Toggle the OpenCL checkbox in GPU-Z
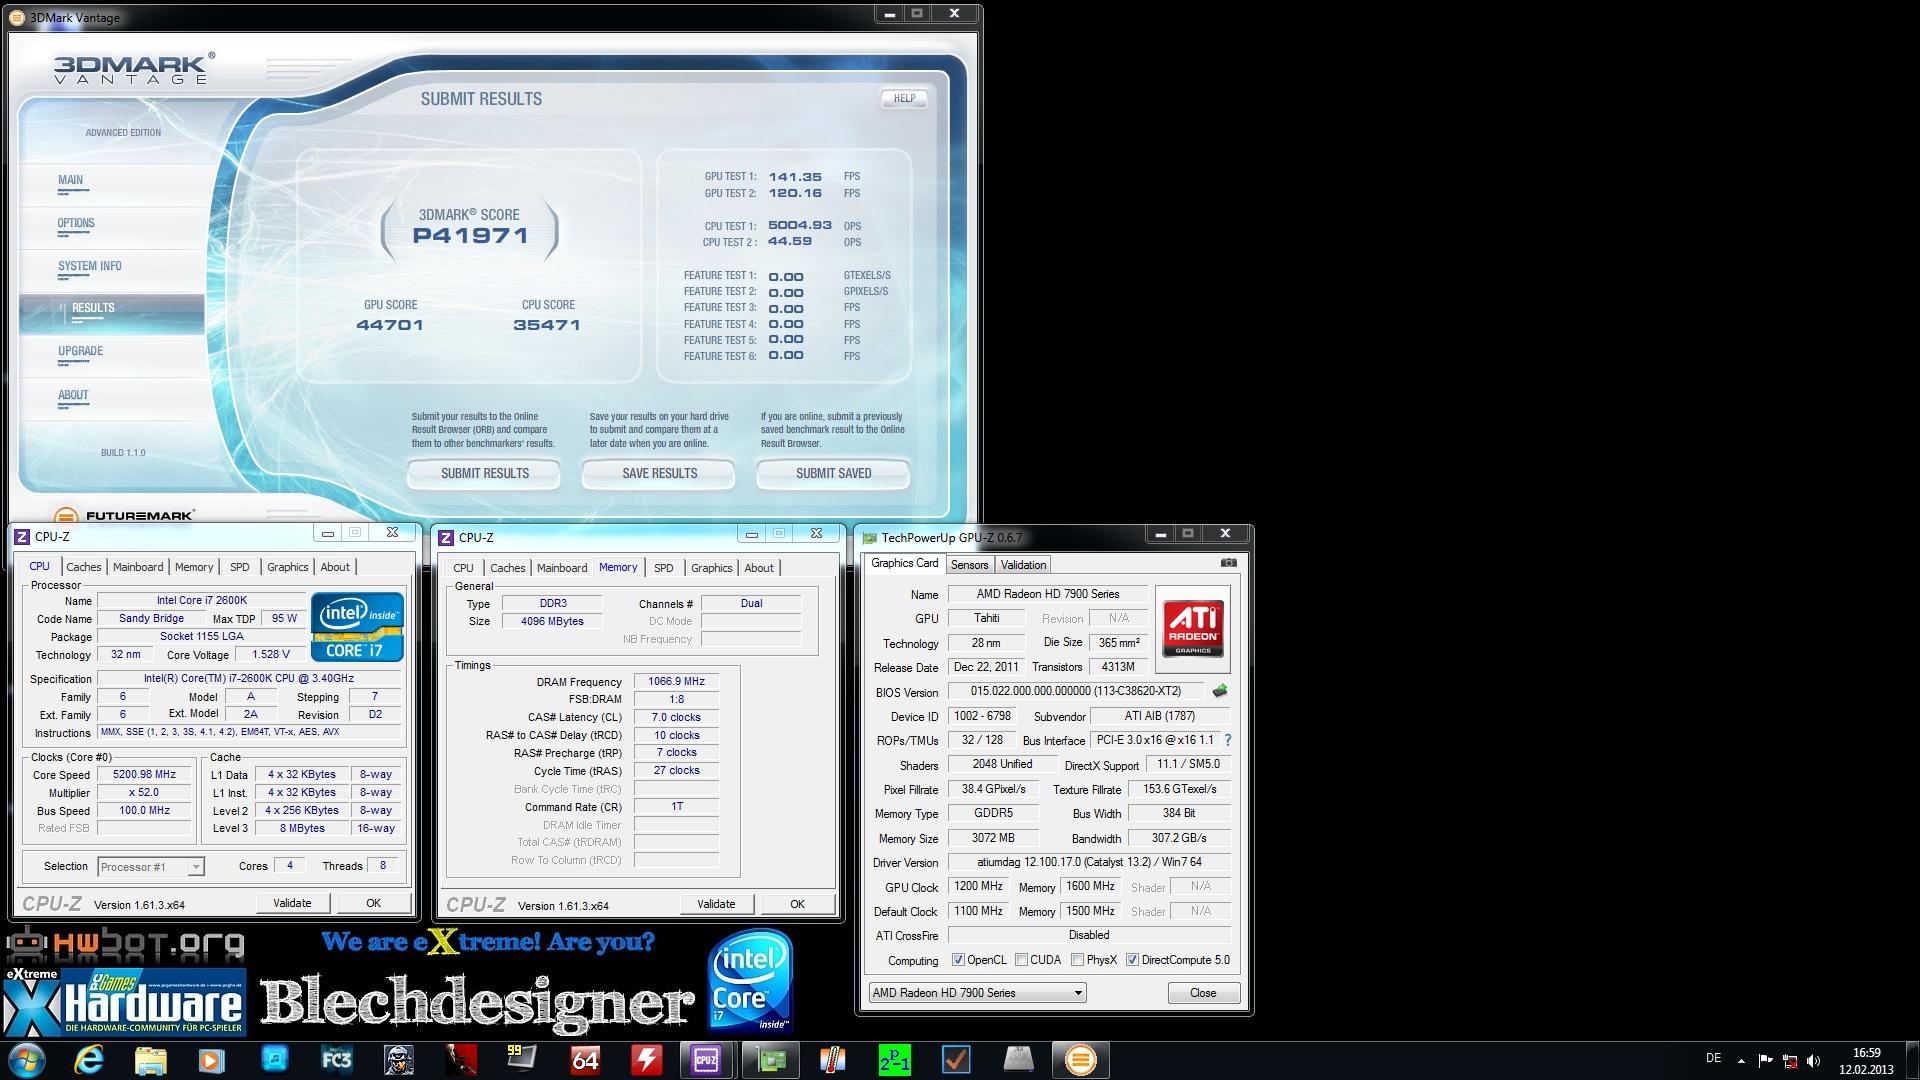 tap(958, 960)
